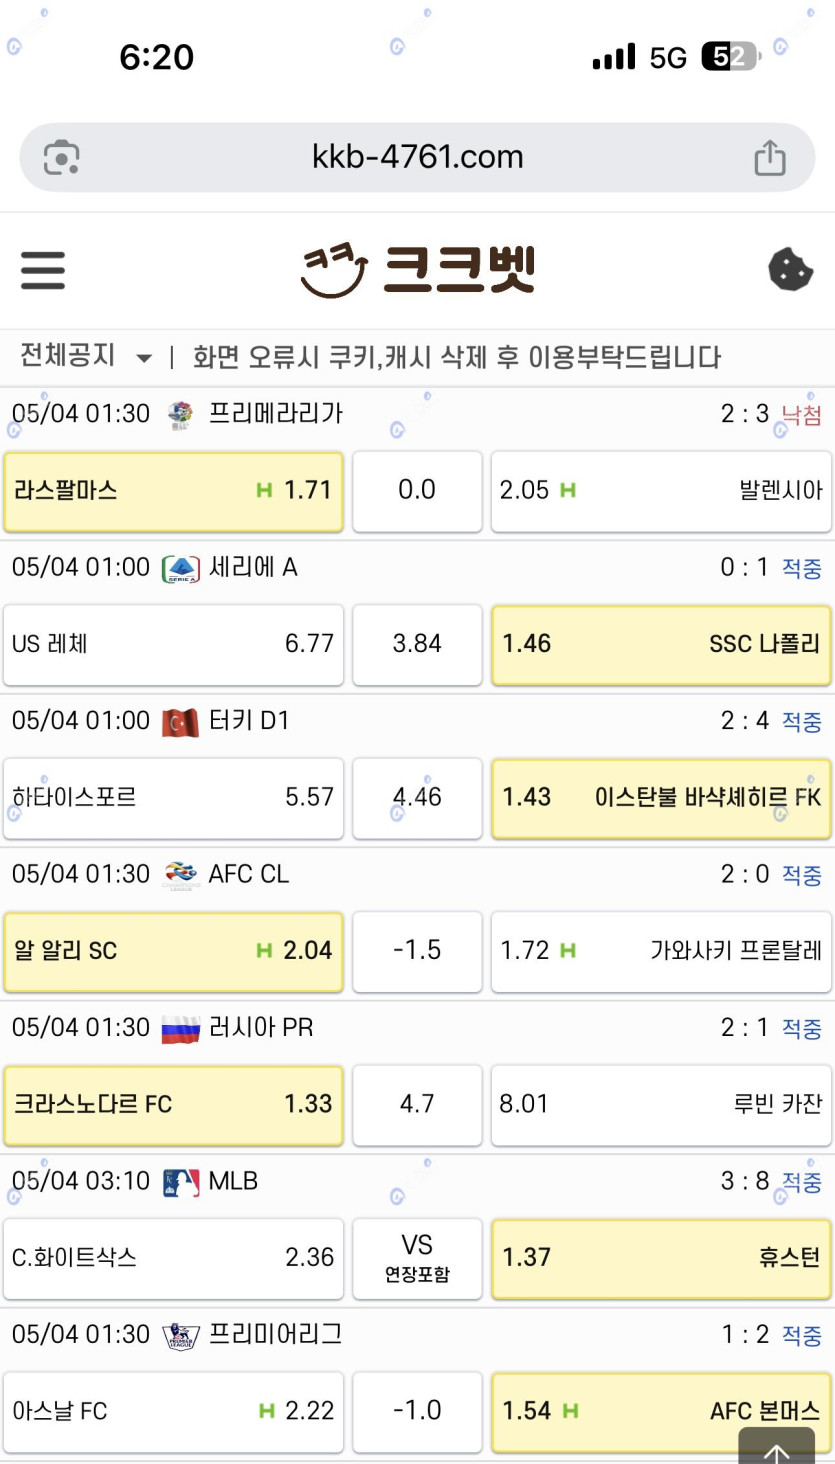Select 아스날 FC handicap 2.22 odds
The height and width of the screenshot is (1464, 835).
174,1411
